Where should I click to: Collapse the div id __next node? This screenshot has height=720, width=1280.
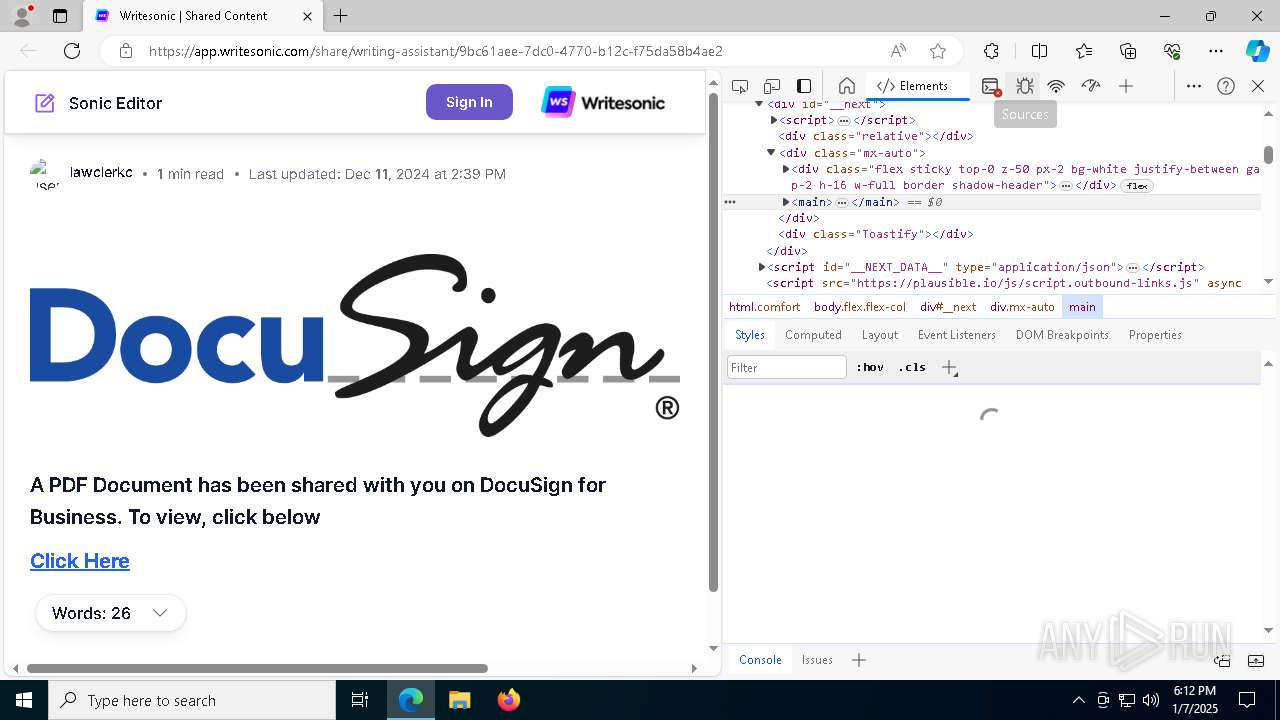759,104
